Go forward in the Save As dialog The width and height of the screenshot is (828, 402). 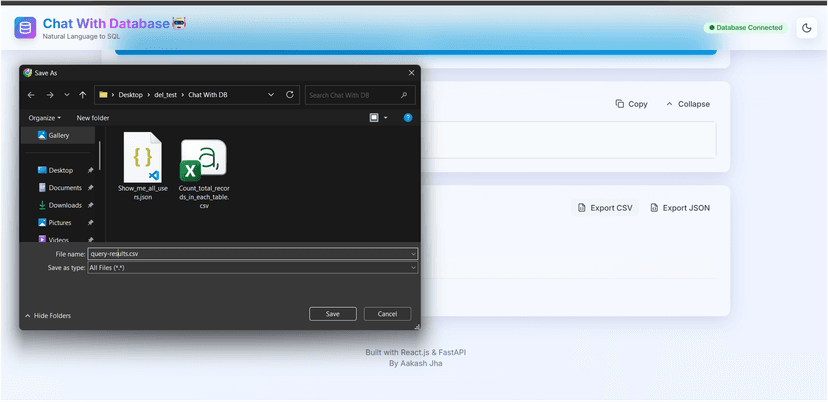pos(50,95)
